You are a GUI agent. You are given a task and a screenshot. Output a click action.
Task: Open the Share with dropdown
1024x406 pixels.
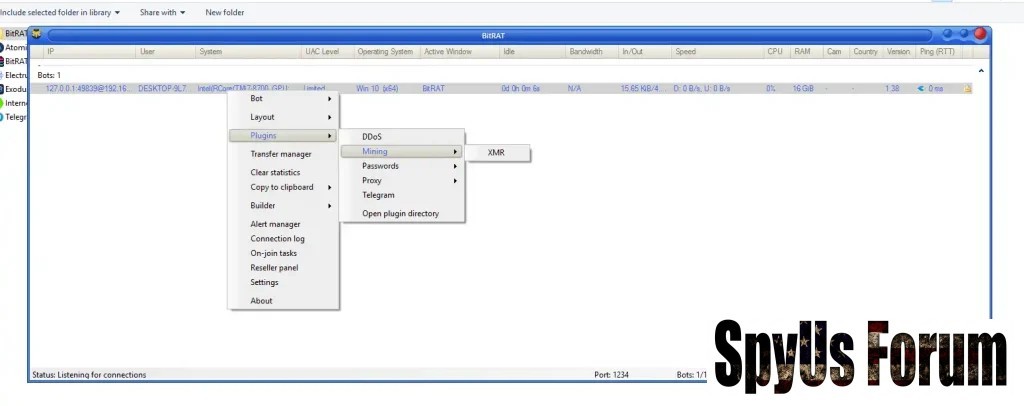click(x=161, y=12)
